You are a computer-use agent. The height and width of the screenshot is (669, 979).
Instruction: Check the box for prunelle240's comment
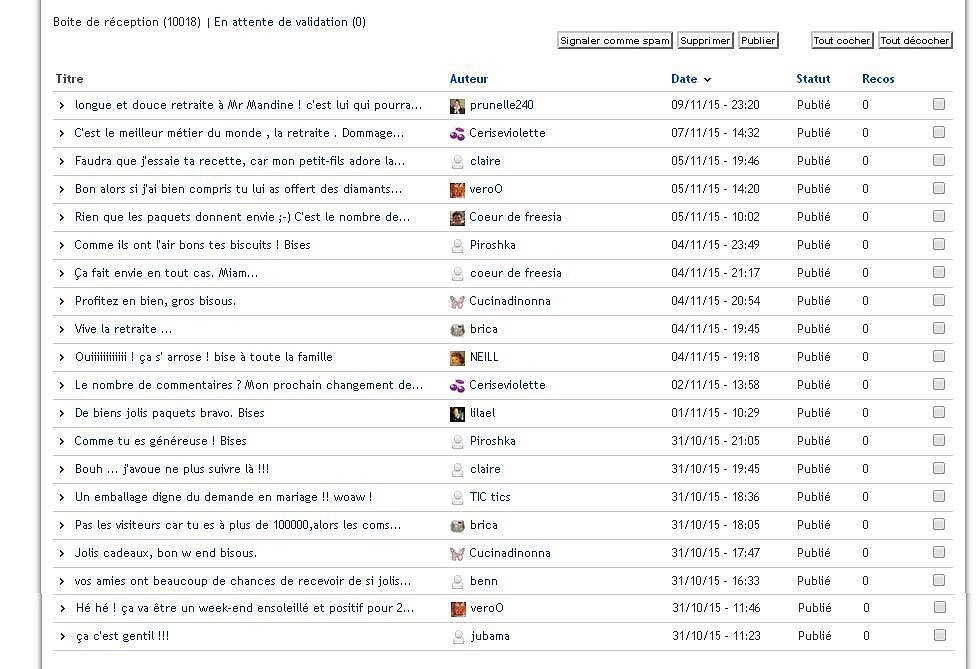pos(938,104)
